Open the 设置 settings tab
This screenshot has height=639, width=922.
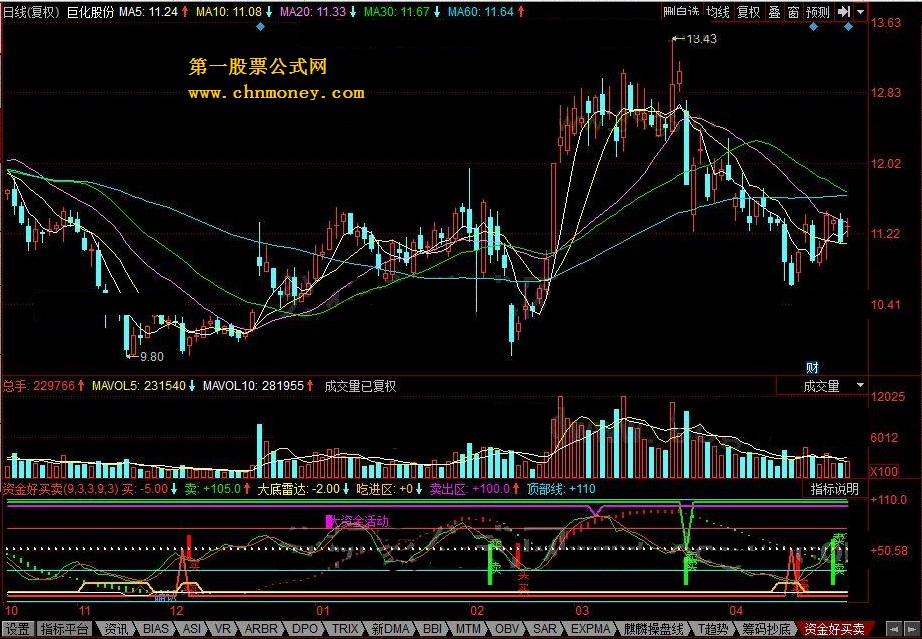18,629
